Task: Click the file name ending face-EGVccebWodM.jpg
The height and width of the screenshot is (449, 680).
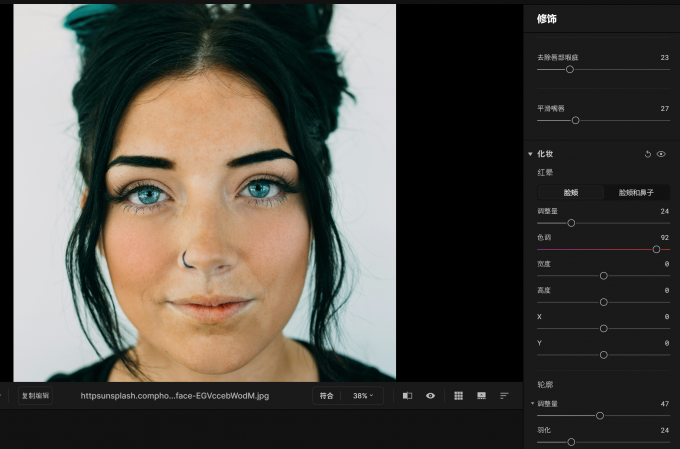Action: [x=175, y=396]
